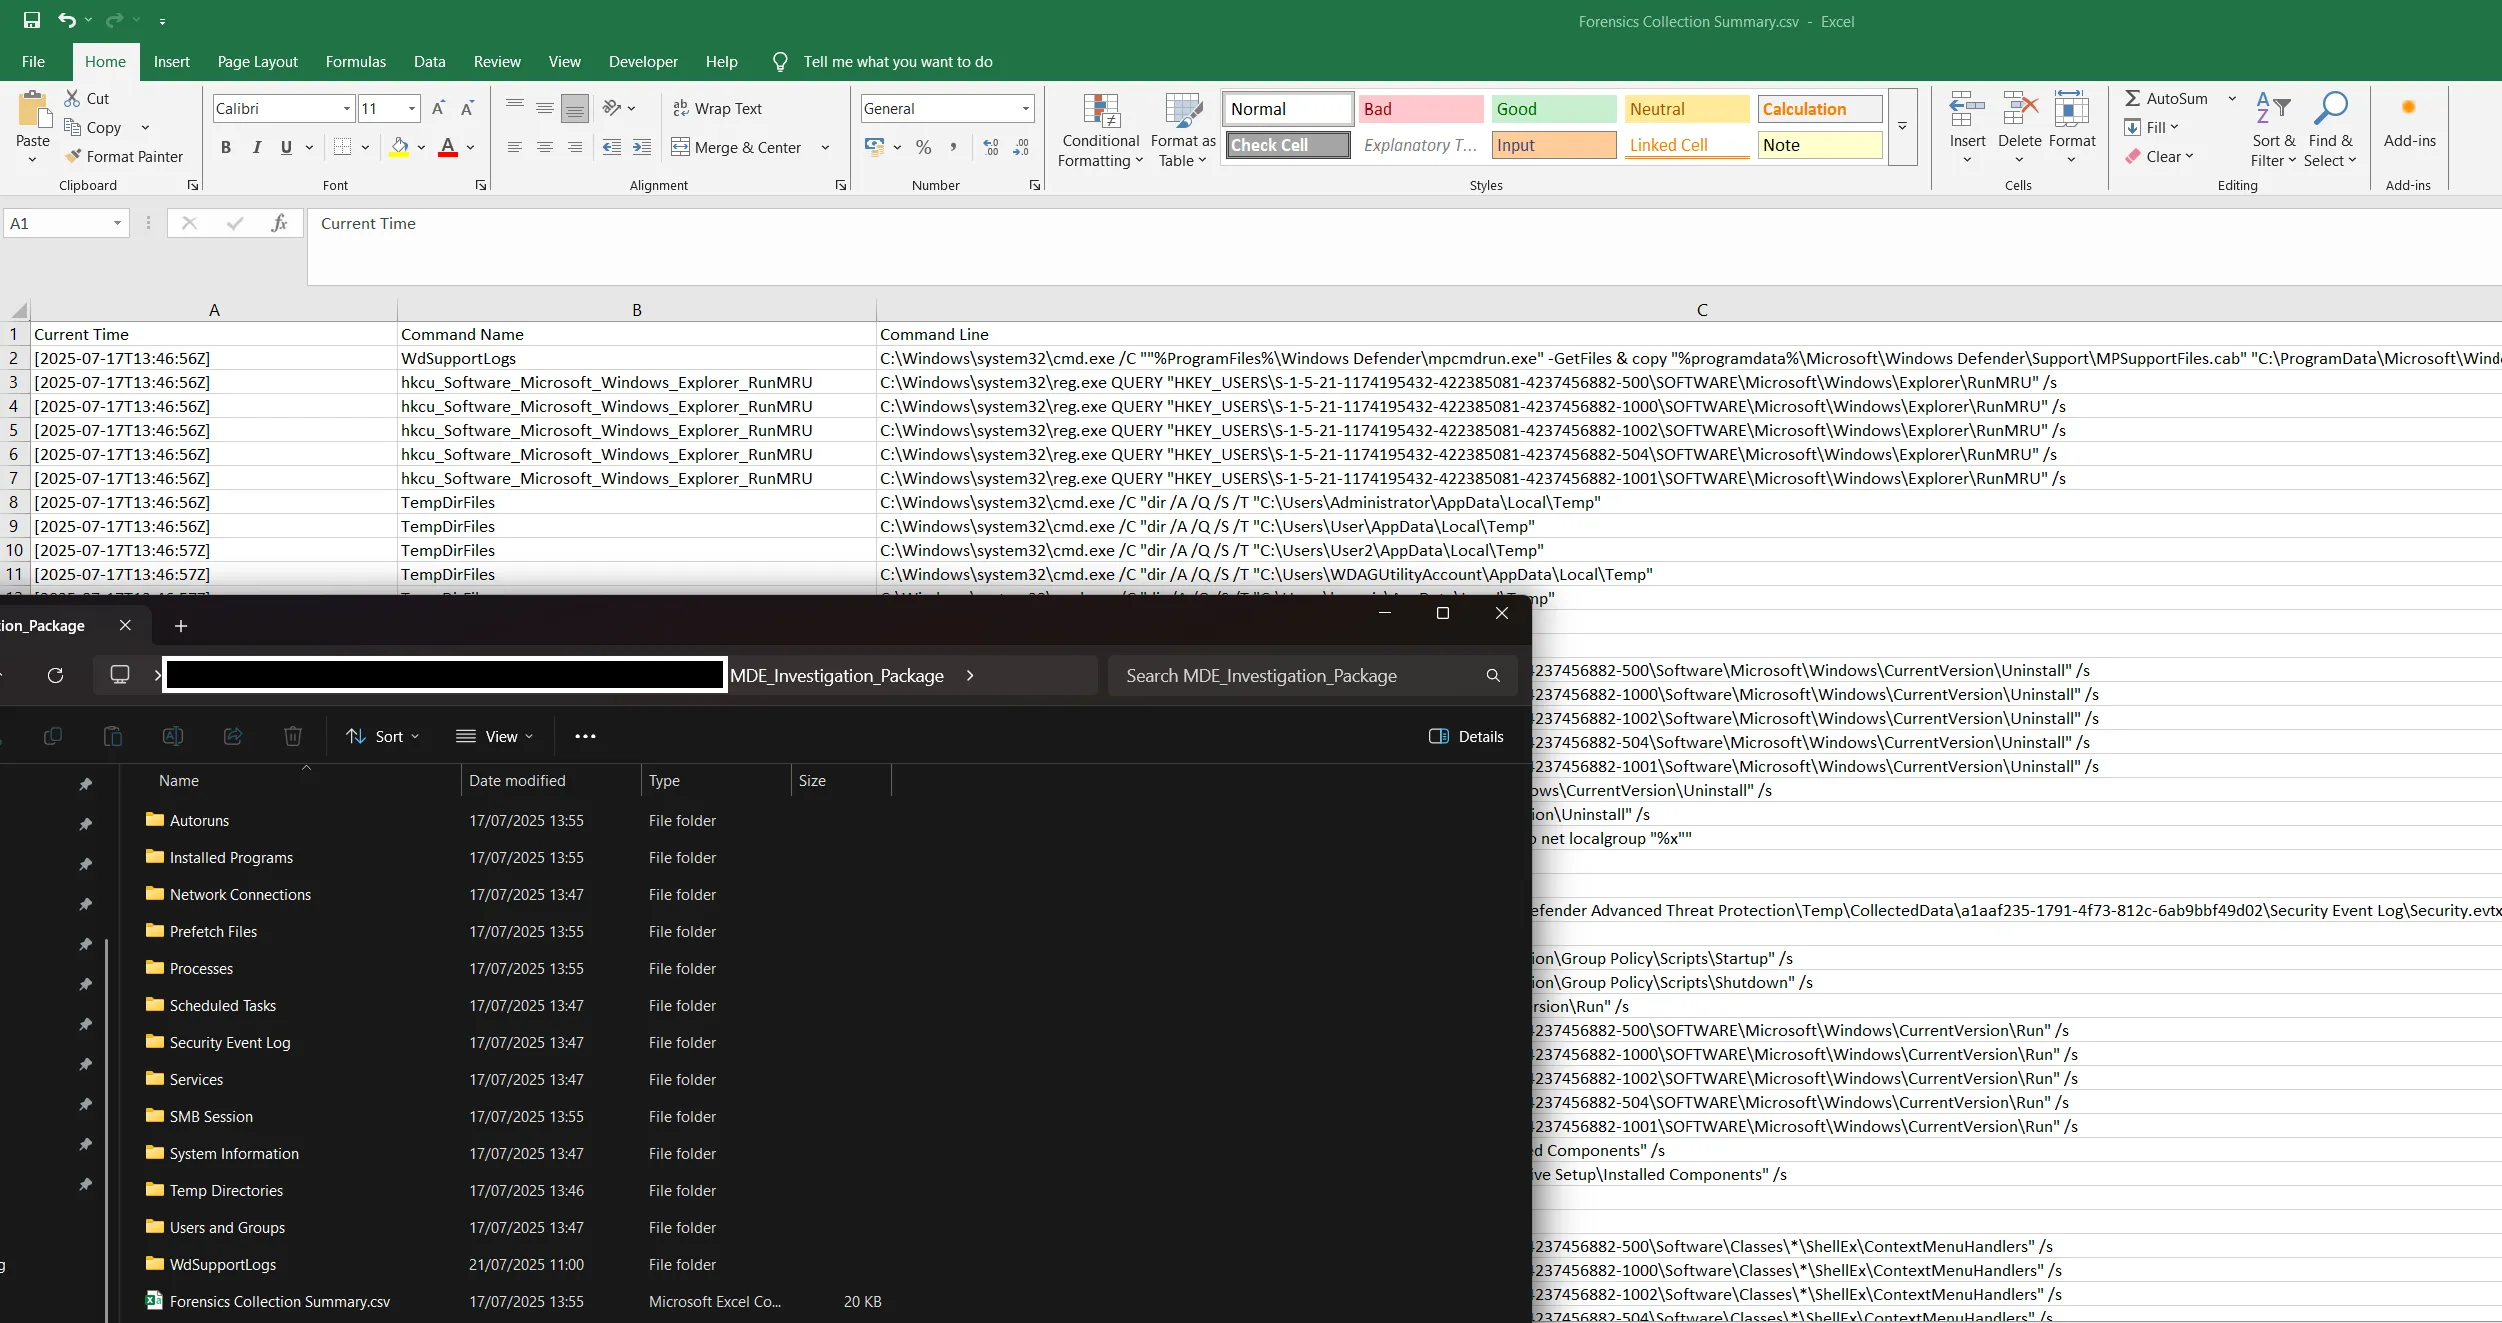The width and height of the screenshot is (2502, 1323).
Task: Toggle the Details pane in Explorer
Action: [x=1466, y=737]
